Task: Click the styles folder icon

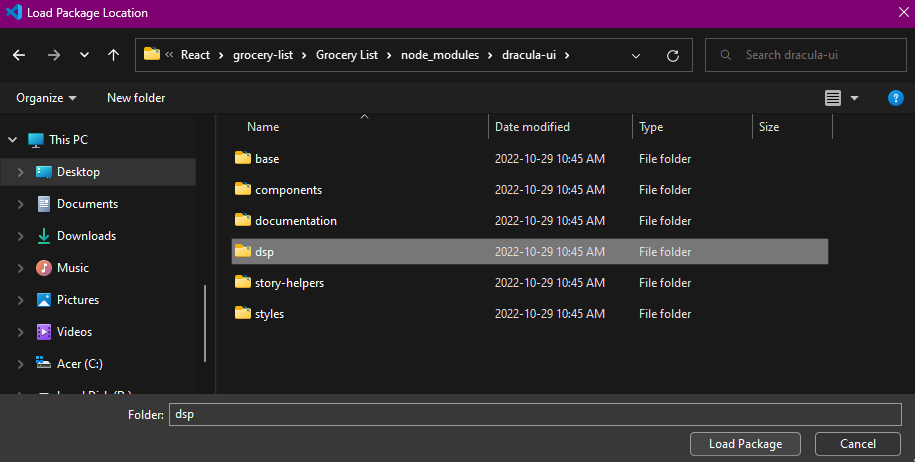Action: click(x=243, y=312)
